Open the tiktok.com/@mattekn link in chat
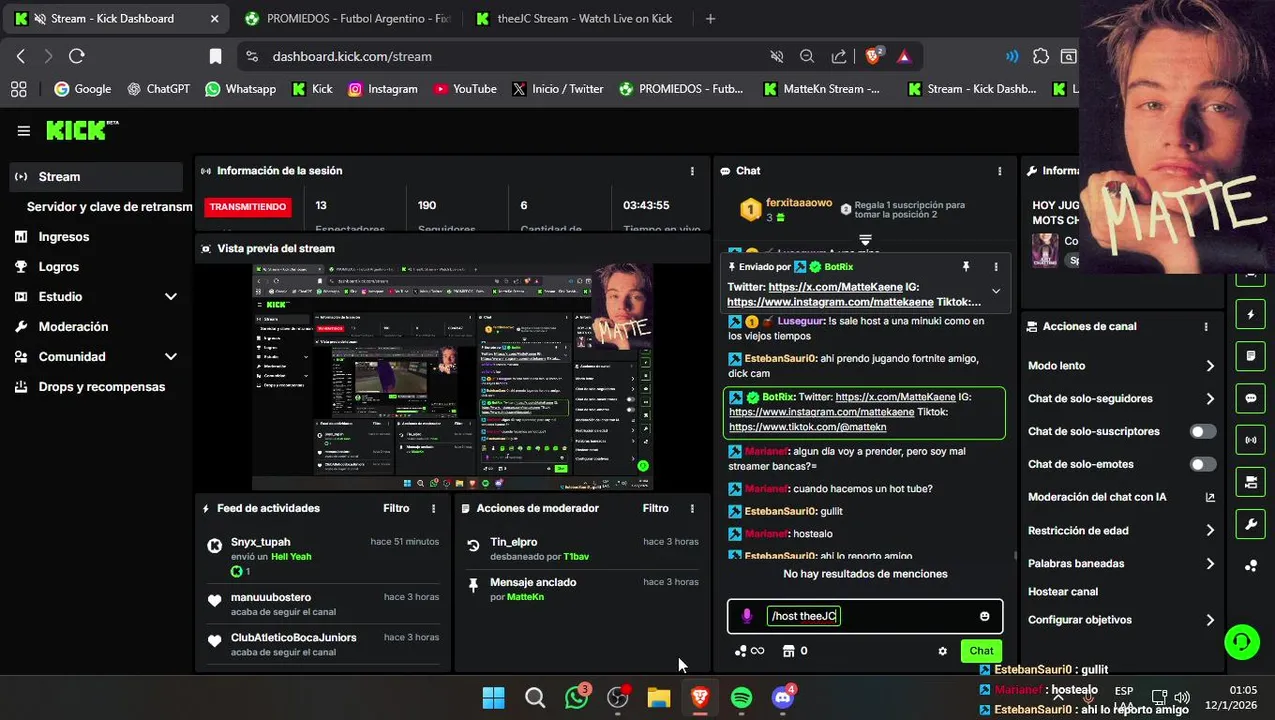This screenshot has height=720, width=1275. coord(808,427)
